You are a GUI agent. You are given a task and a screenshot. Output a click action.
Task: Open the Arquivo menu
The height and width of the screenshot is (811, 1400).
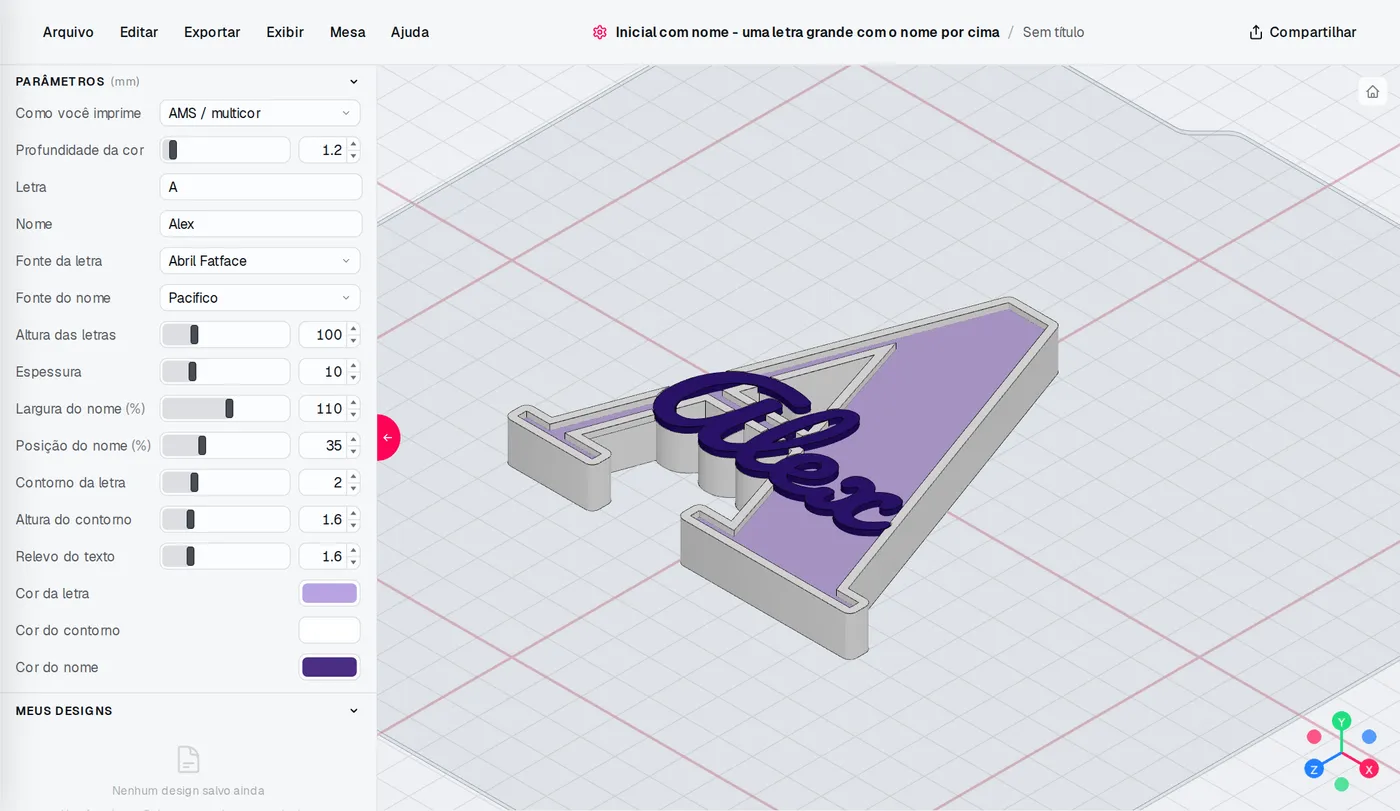[x=68, y=32]
